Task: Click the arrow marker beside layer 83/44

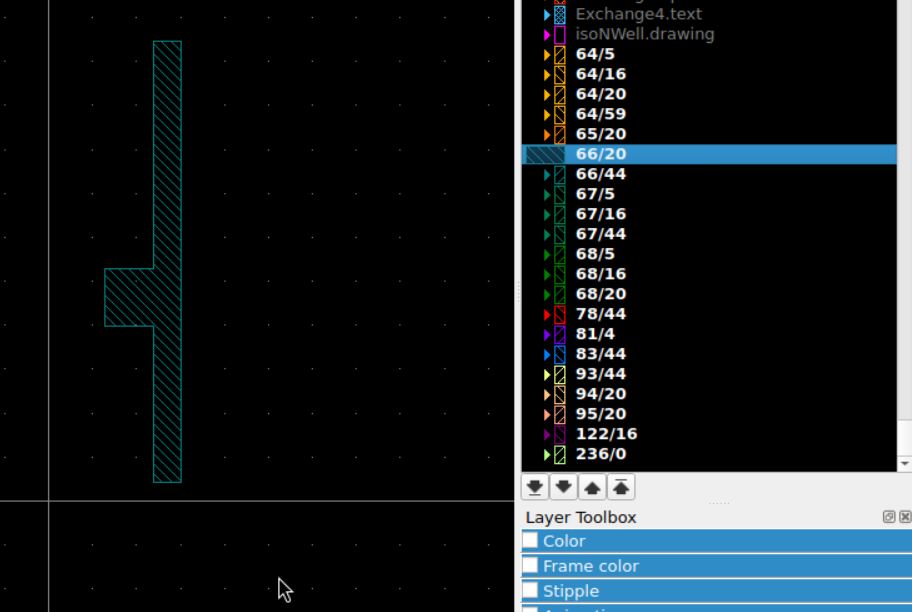Action: click(547, 354)
